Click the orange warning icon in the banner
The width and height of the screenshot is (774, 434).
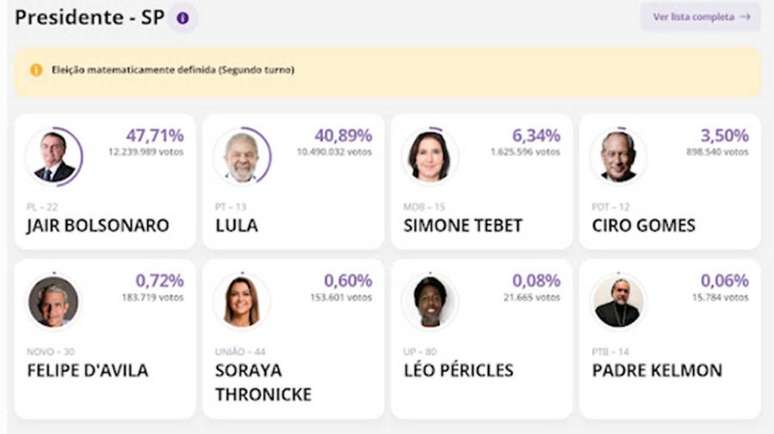pos(36,70)
